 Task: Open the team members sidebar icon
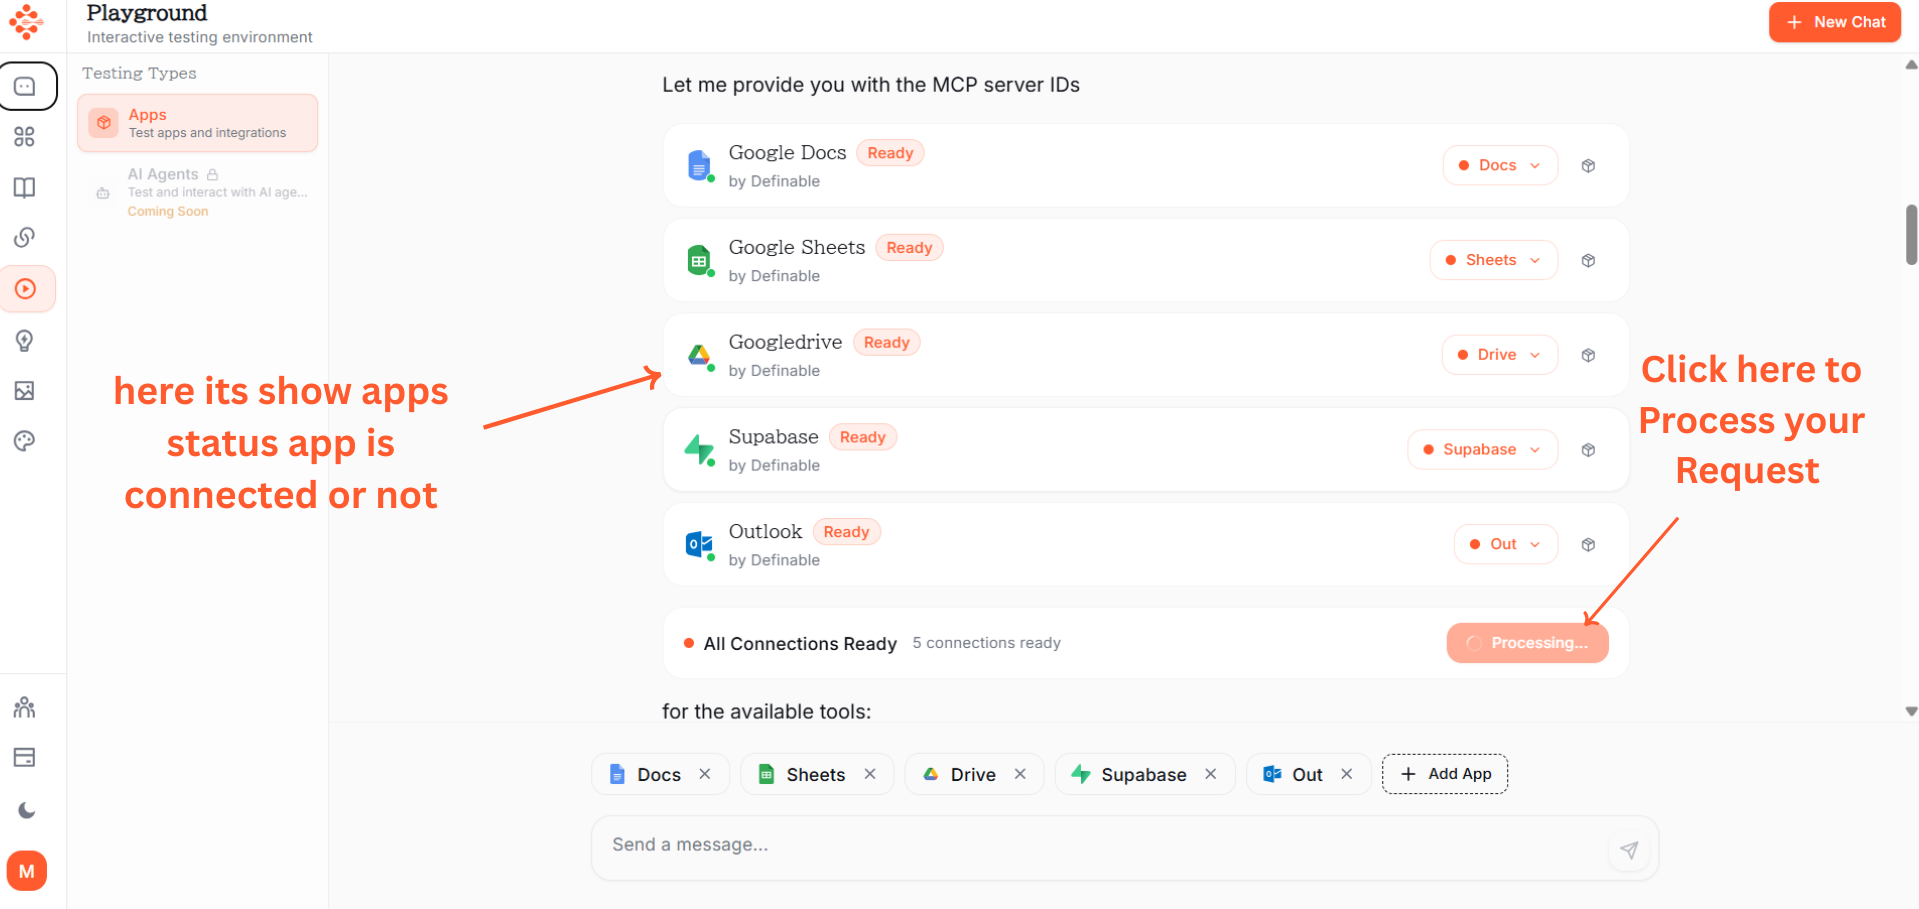pyautogui.click(x=25, y=708)
